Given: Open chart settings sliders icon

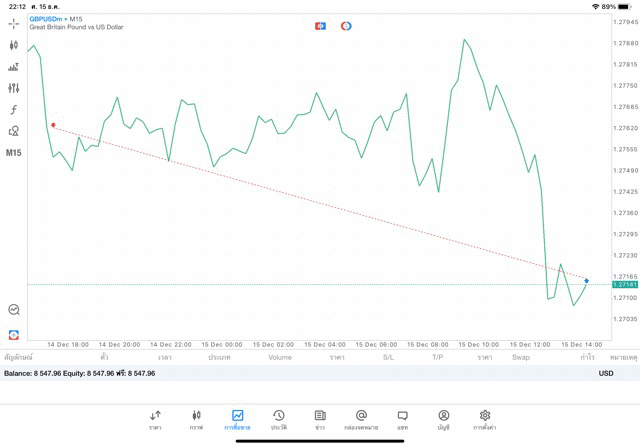Looking at the screenshot, I should (x=14, y=88).
